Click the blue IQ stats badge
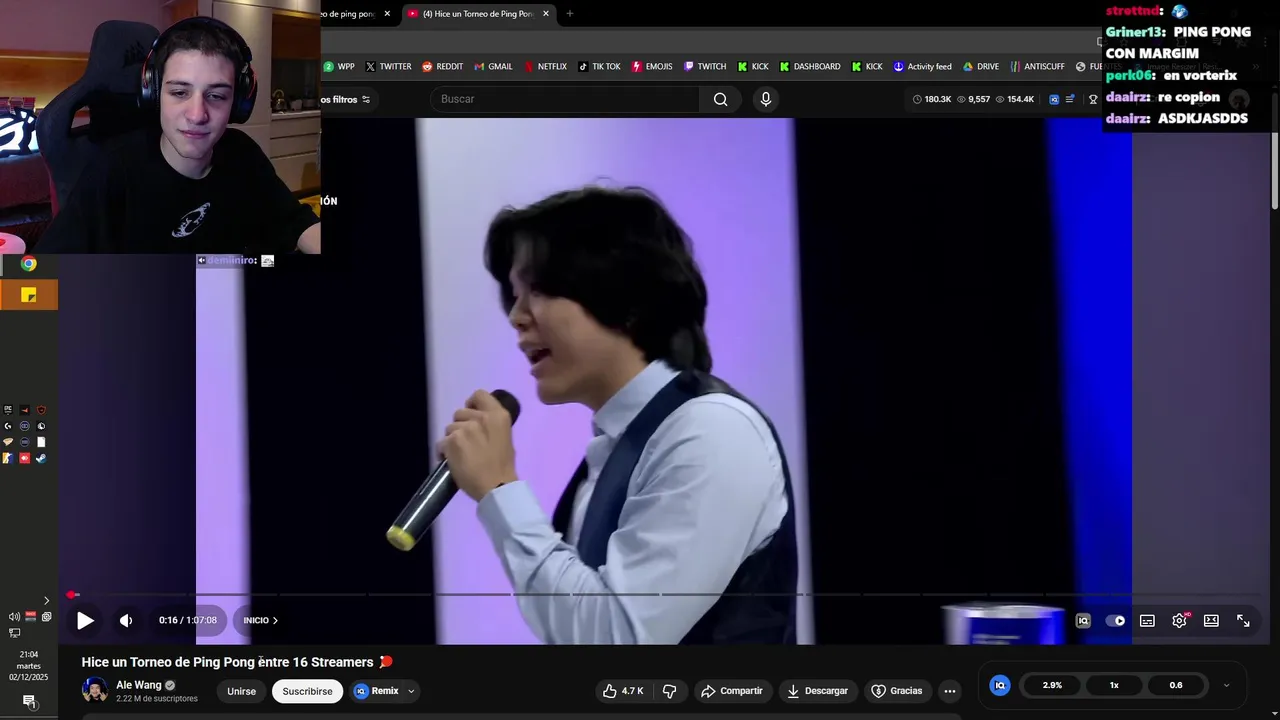The image size is (1280, 720). 999,685
